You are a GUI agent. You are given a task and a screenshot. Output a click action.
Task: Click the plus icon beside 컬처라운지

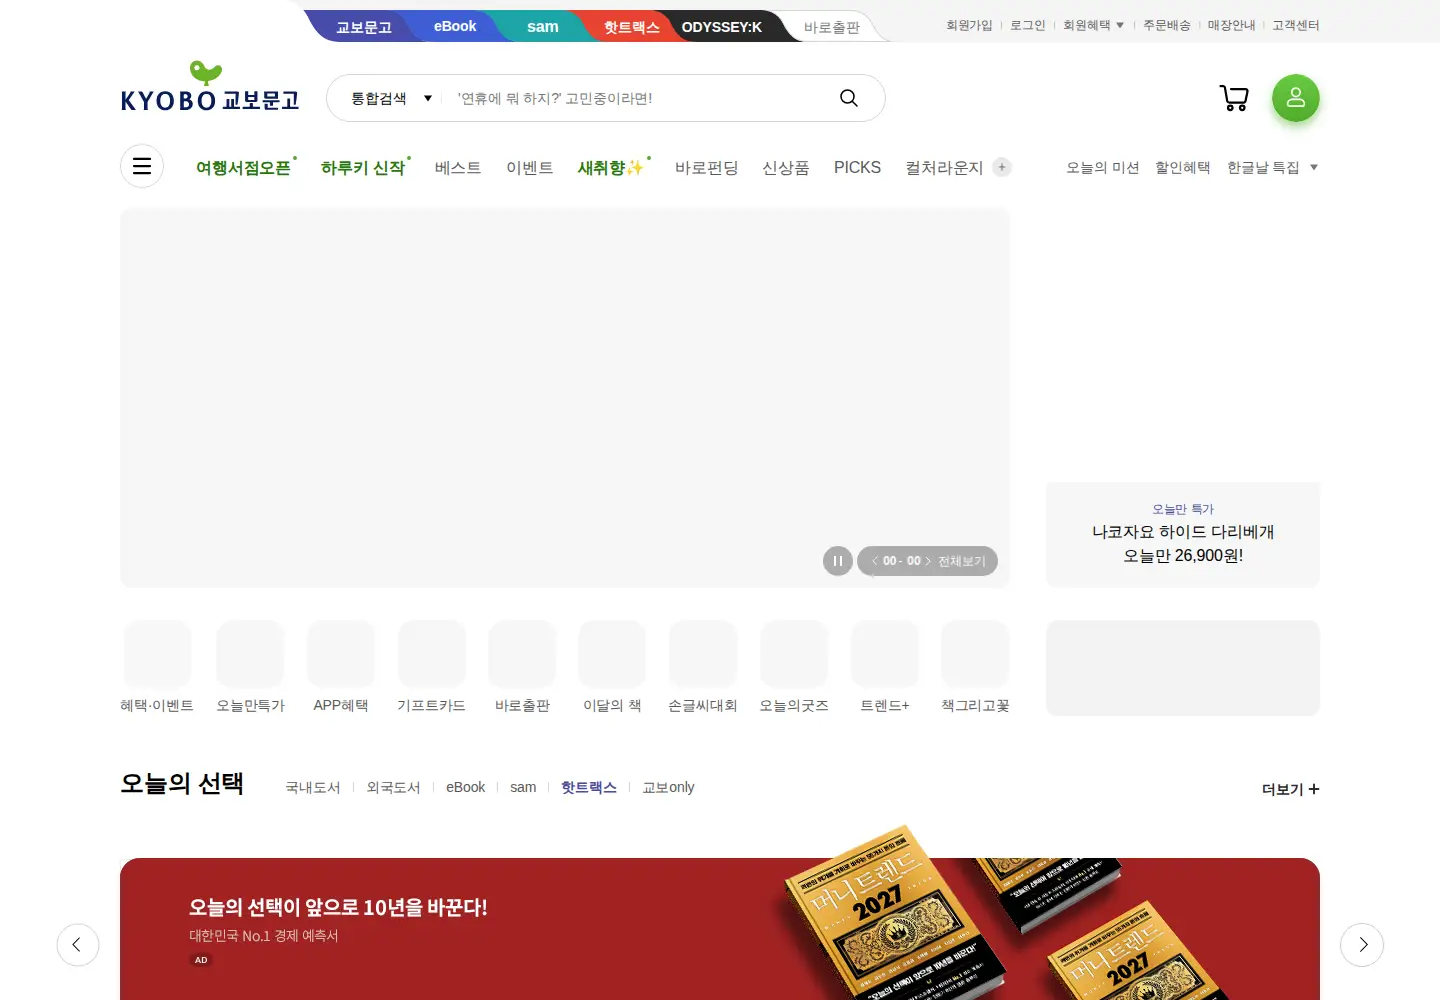pyautogui.click(x=1002, y=167)
